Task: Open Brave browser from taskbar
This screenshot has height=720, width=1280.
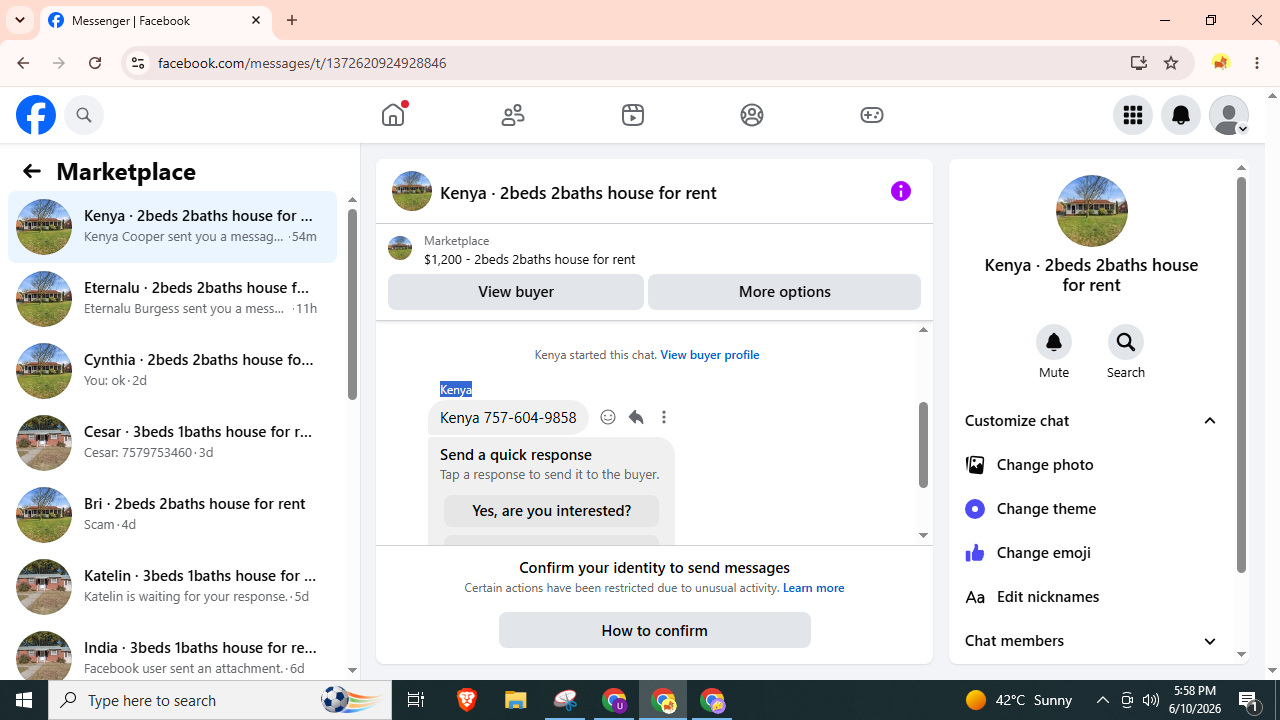Action: 467,700
